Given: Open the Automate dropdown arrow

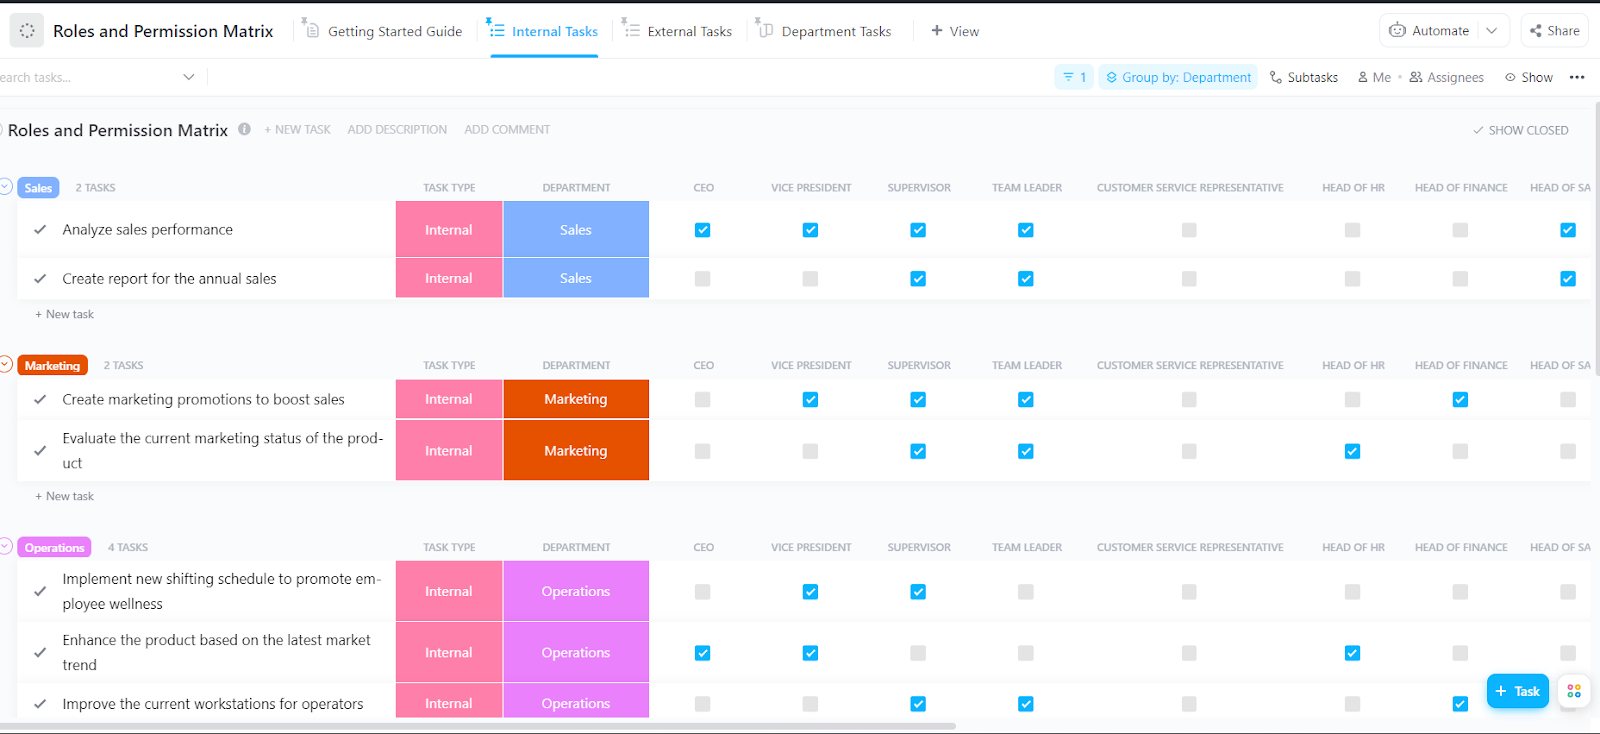Looking at the screenshot, I should click(1491, 31).
